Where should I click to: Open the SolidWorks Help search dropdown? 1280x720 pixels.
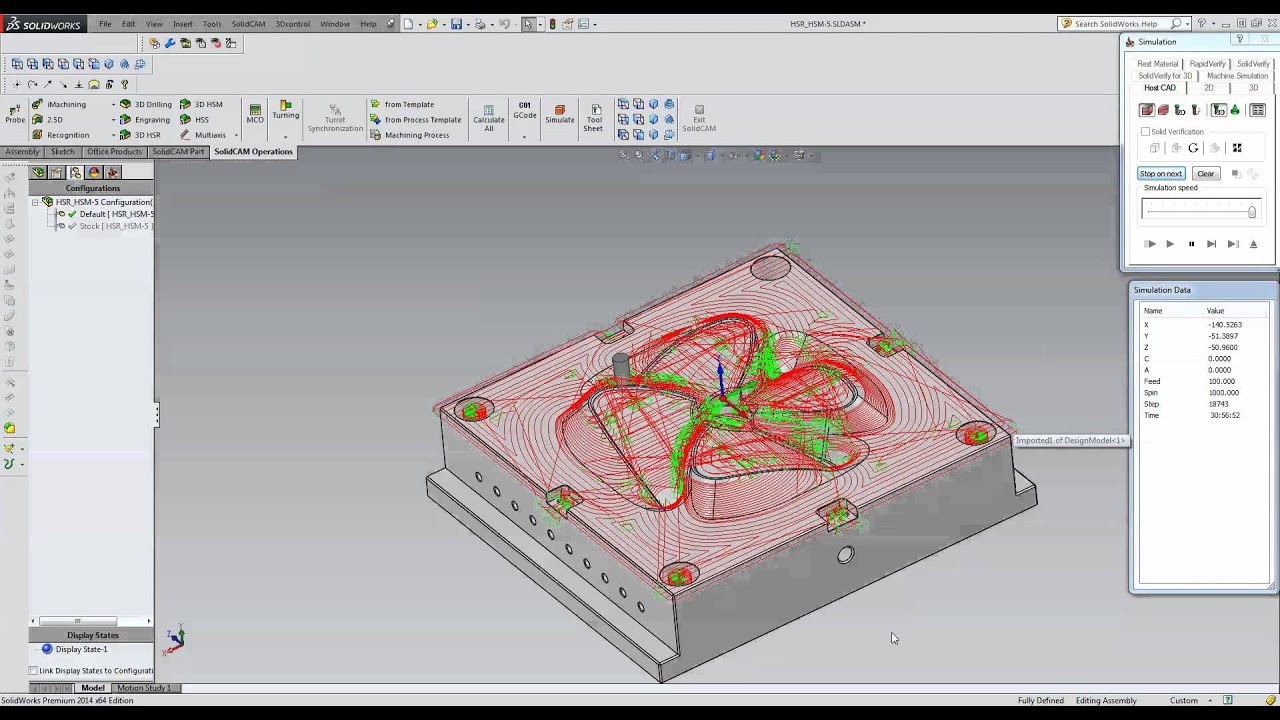tap(1187, 23)
